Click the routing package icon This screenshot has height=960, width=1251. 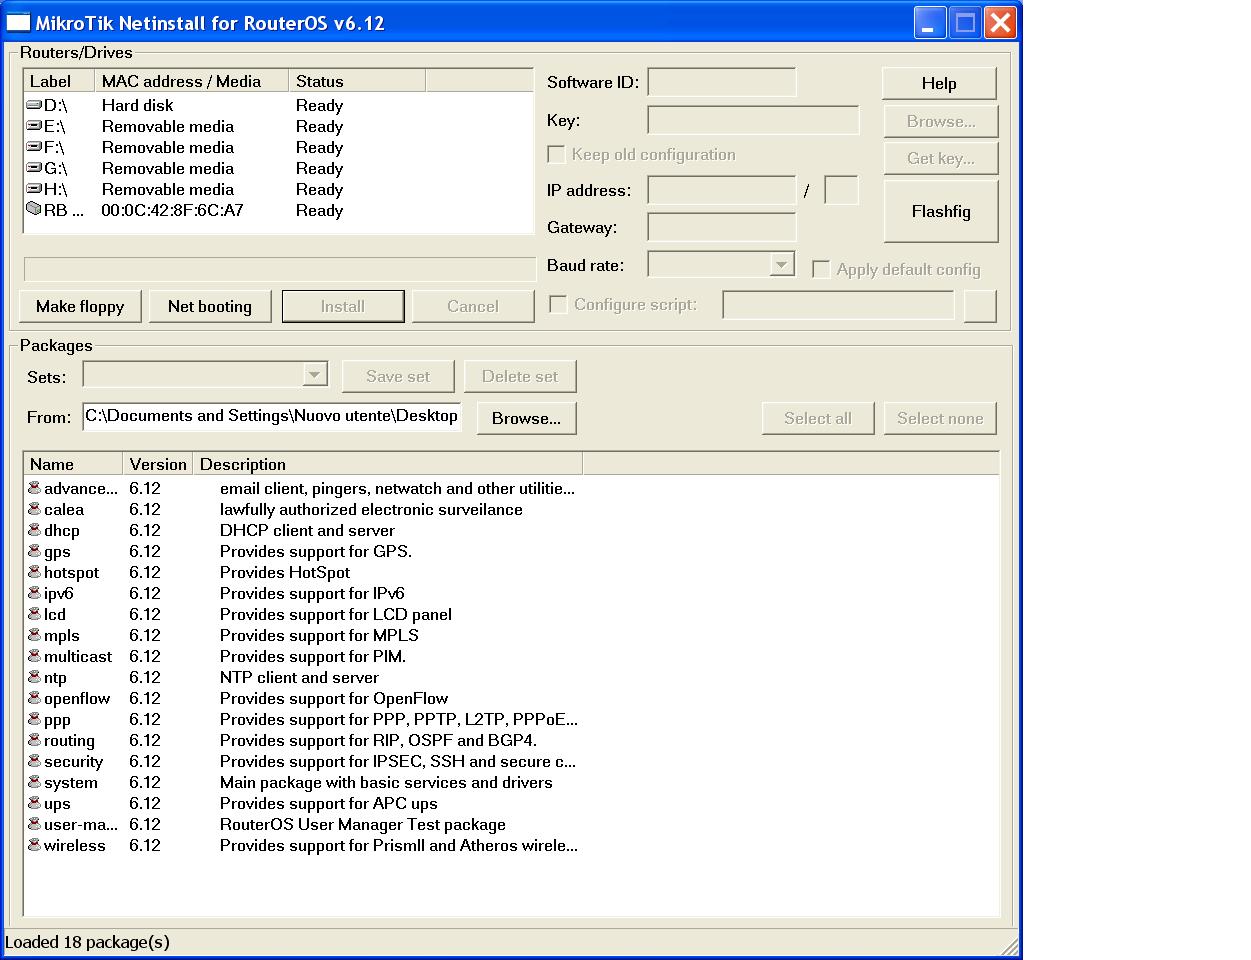(x=33, y=740)
